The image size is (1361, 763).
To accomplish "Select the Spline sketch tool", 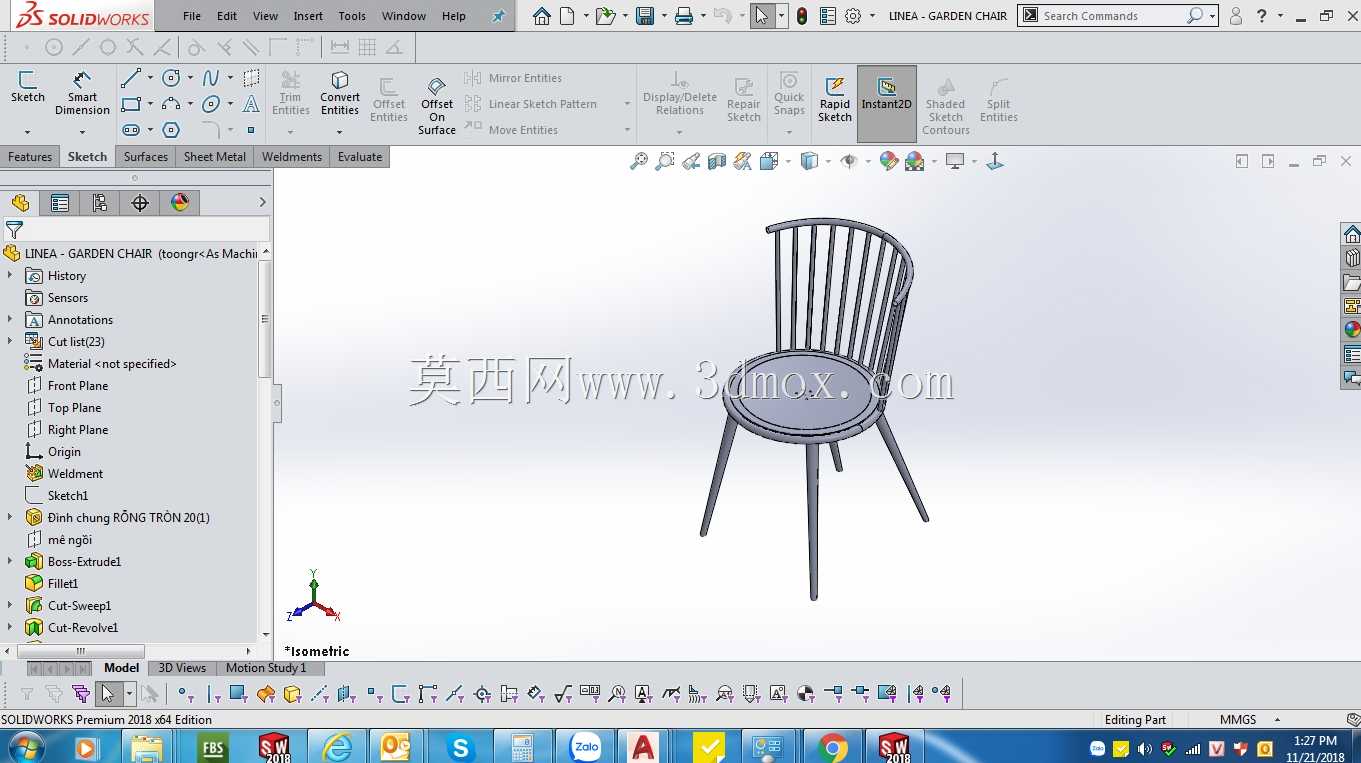I will (x=211, y=78).
